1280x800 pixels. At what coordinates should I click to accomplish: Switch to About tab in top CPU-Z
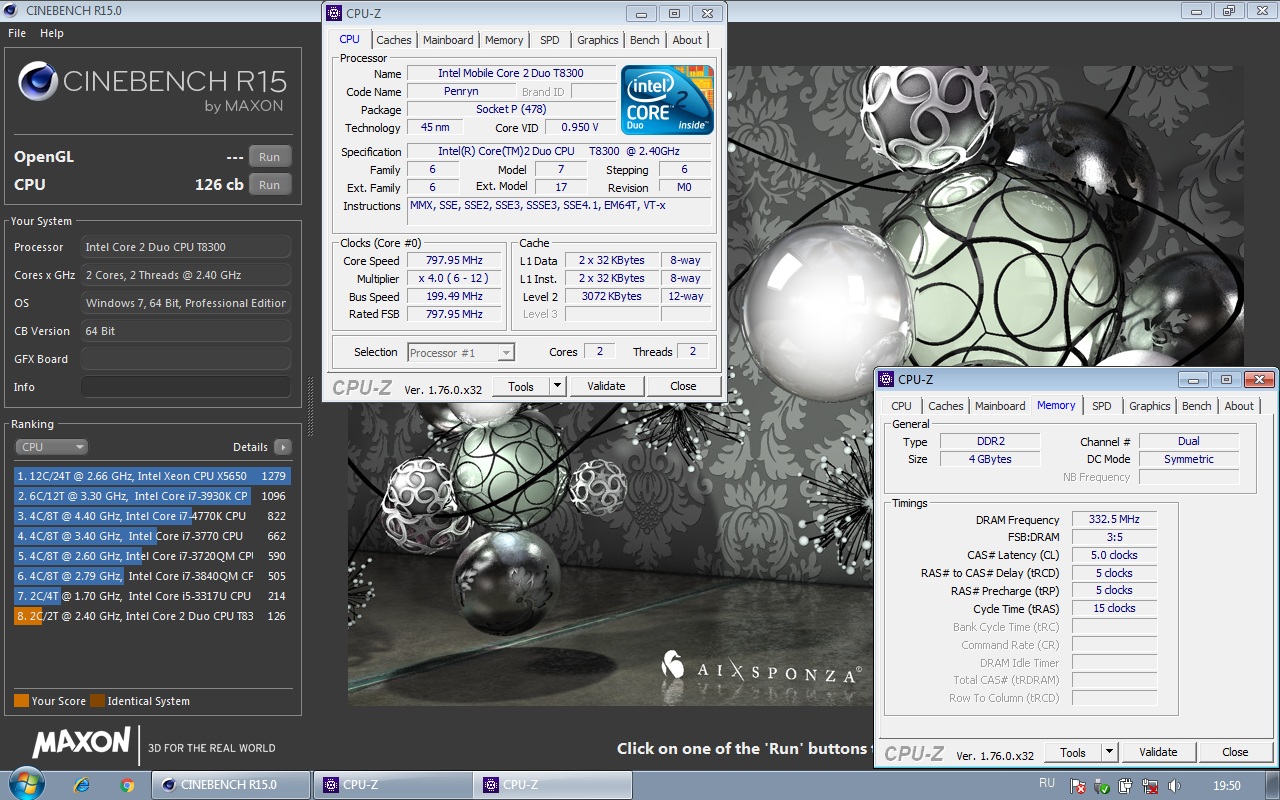(x=687, y=40)
